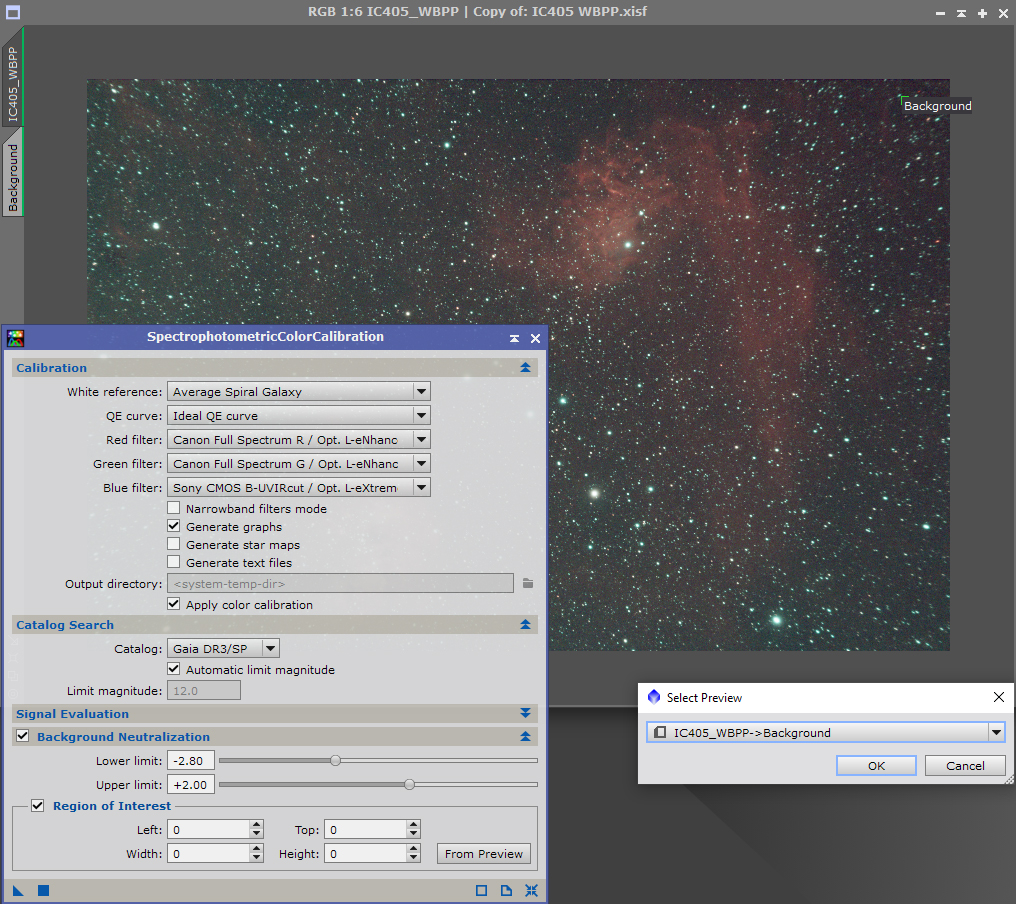Click OK in Select Preview dialog
Screen dimensions: 1016x904
pyautogui.click(x=876, y=766)
